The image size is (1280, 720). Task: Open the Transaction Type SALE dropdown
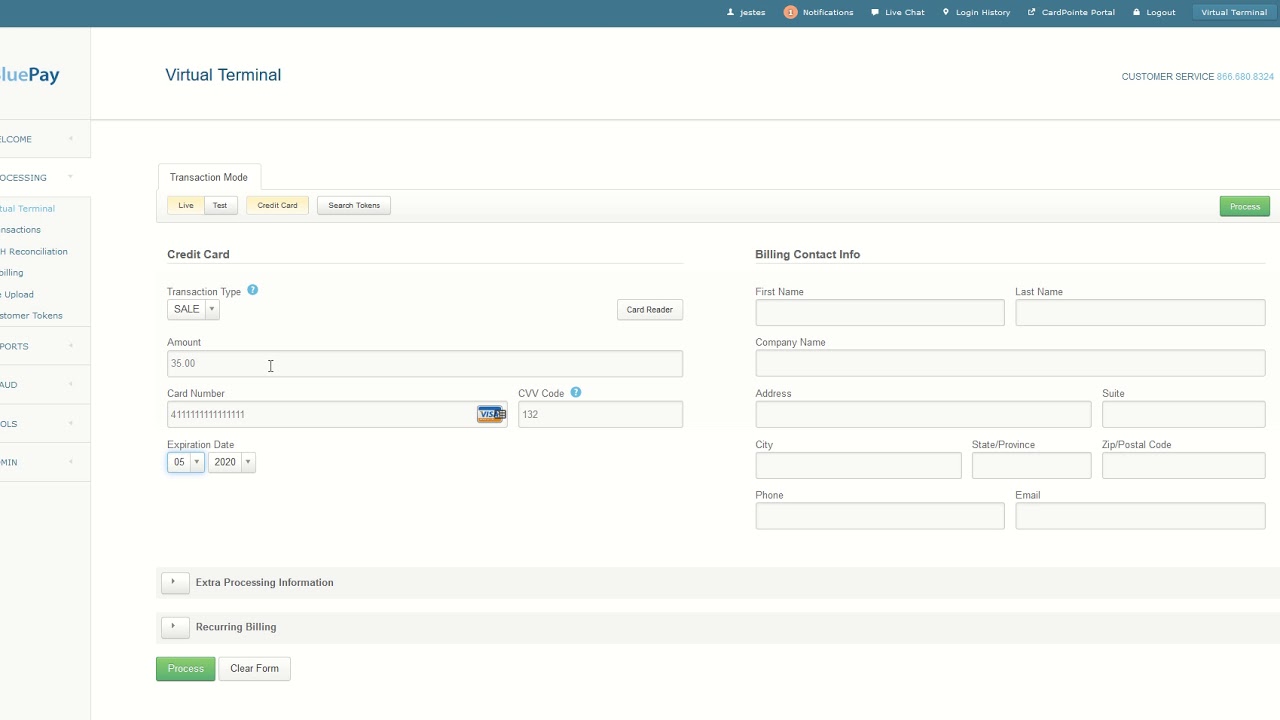click(x=193, y=309)
